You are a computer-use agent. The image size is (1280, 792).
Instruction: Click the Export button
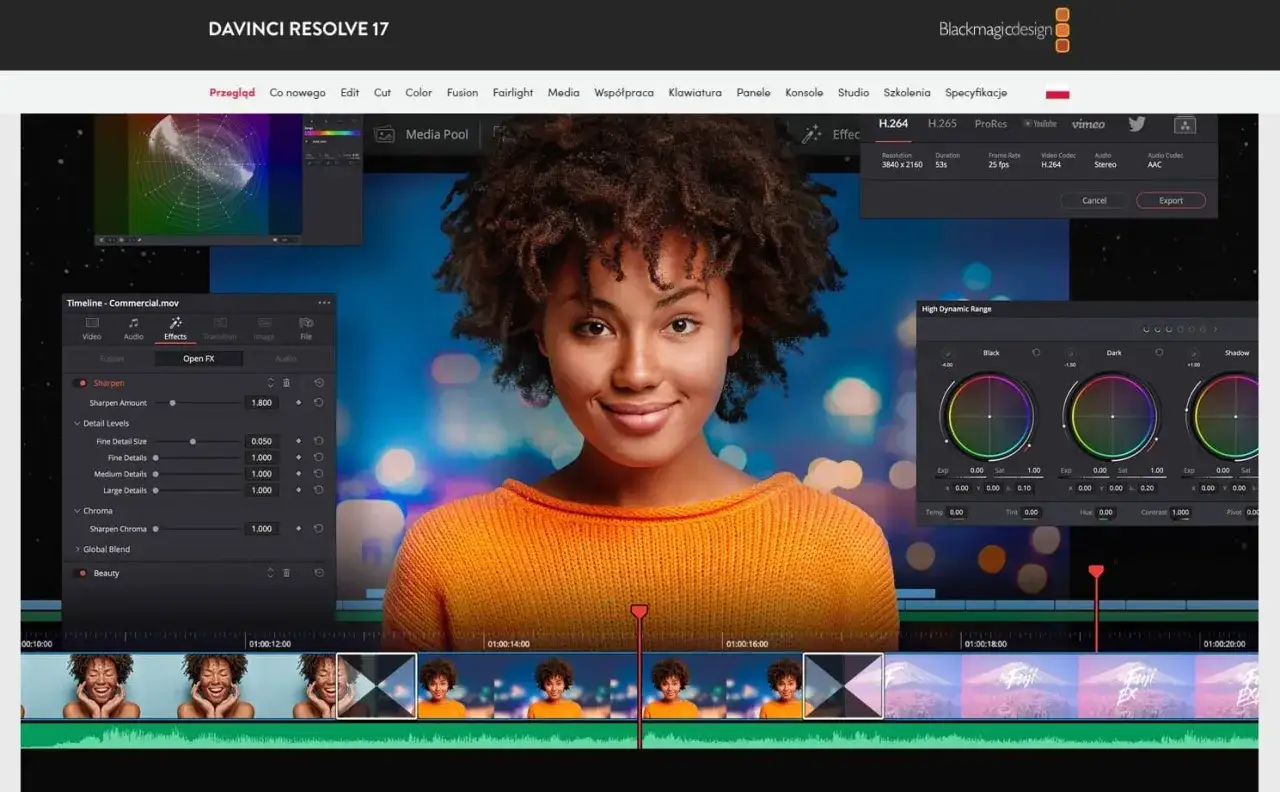coord(1171,201)
